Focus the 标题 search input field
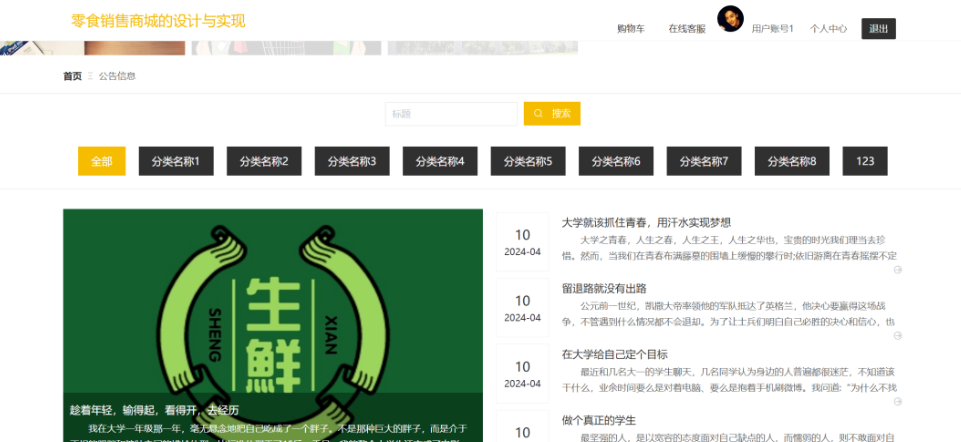The height and width of the screenshot is (442, 961). (451, 113)
